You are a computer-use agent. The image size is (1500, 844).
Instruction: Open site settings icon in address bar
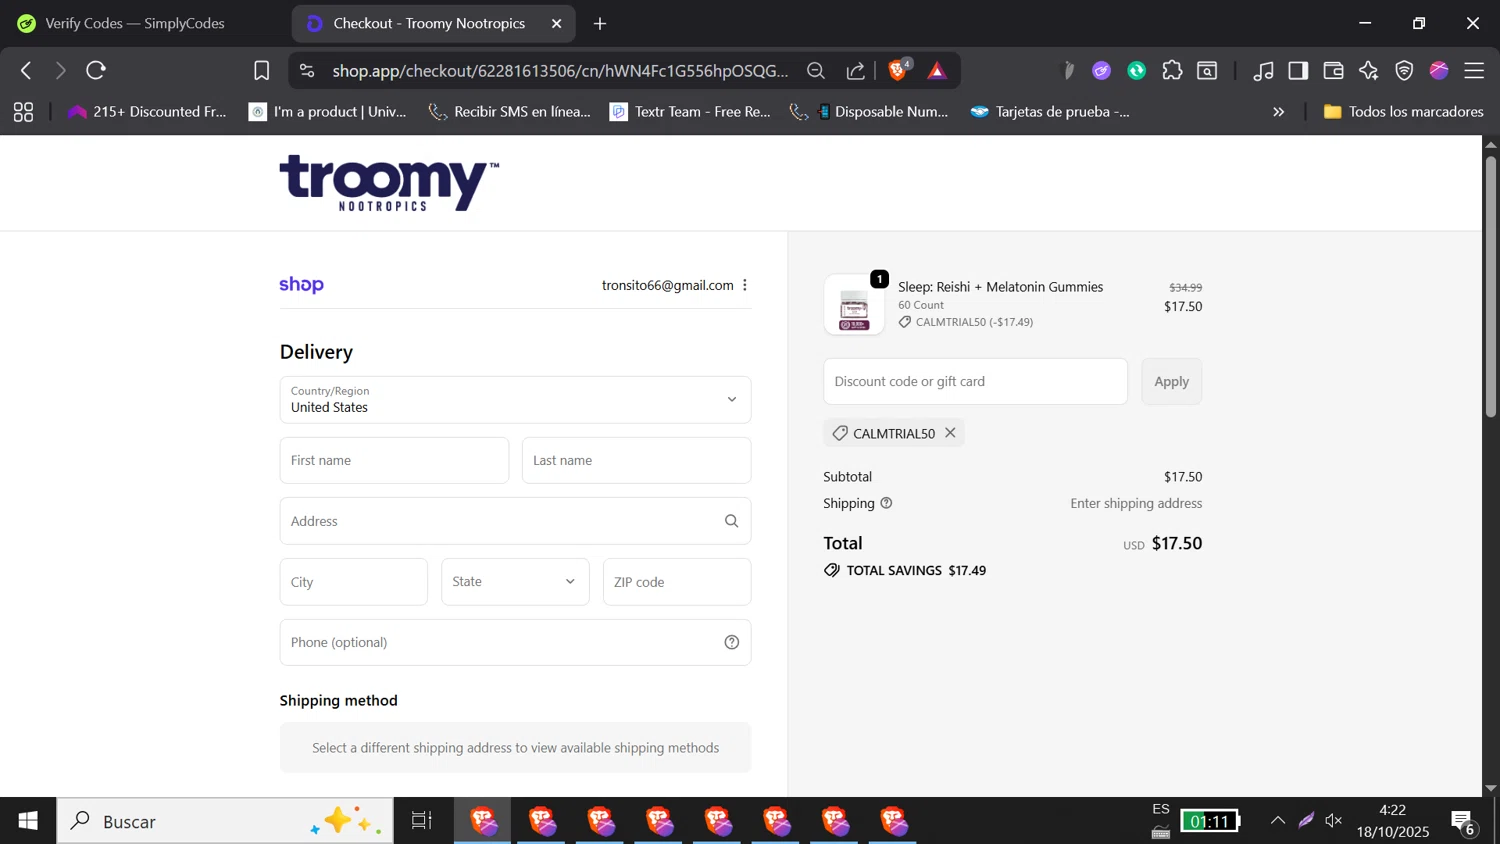pyautogui.click(x=307, y=71)
